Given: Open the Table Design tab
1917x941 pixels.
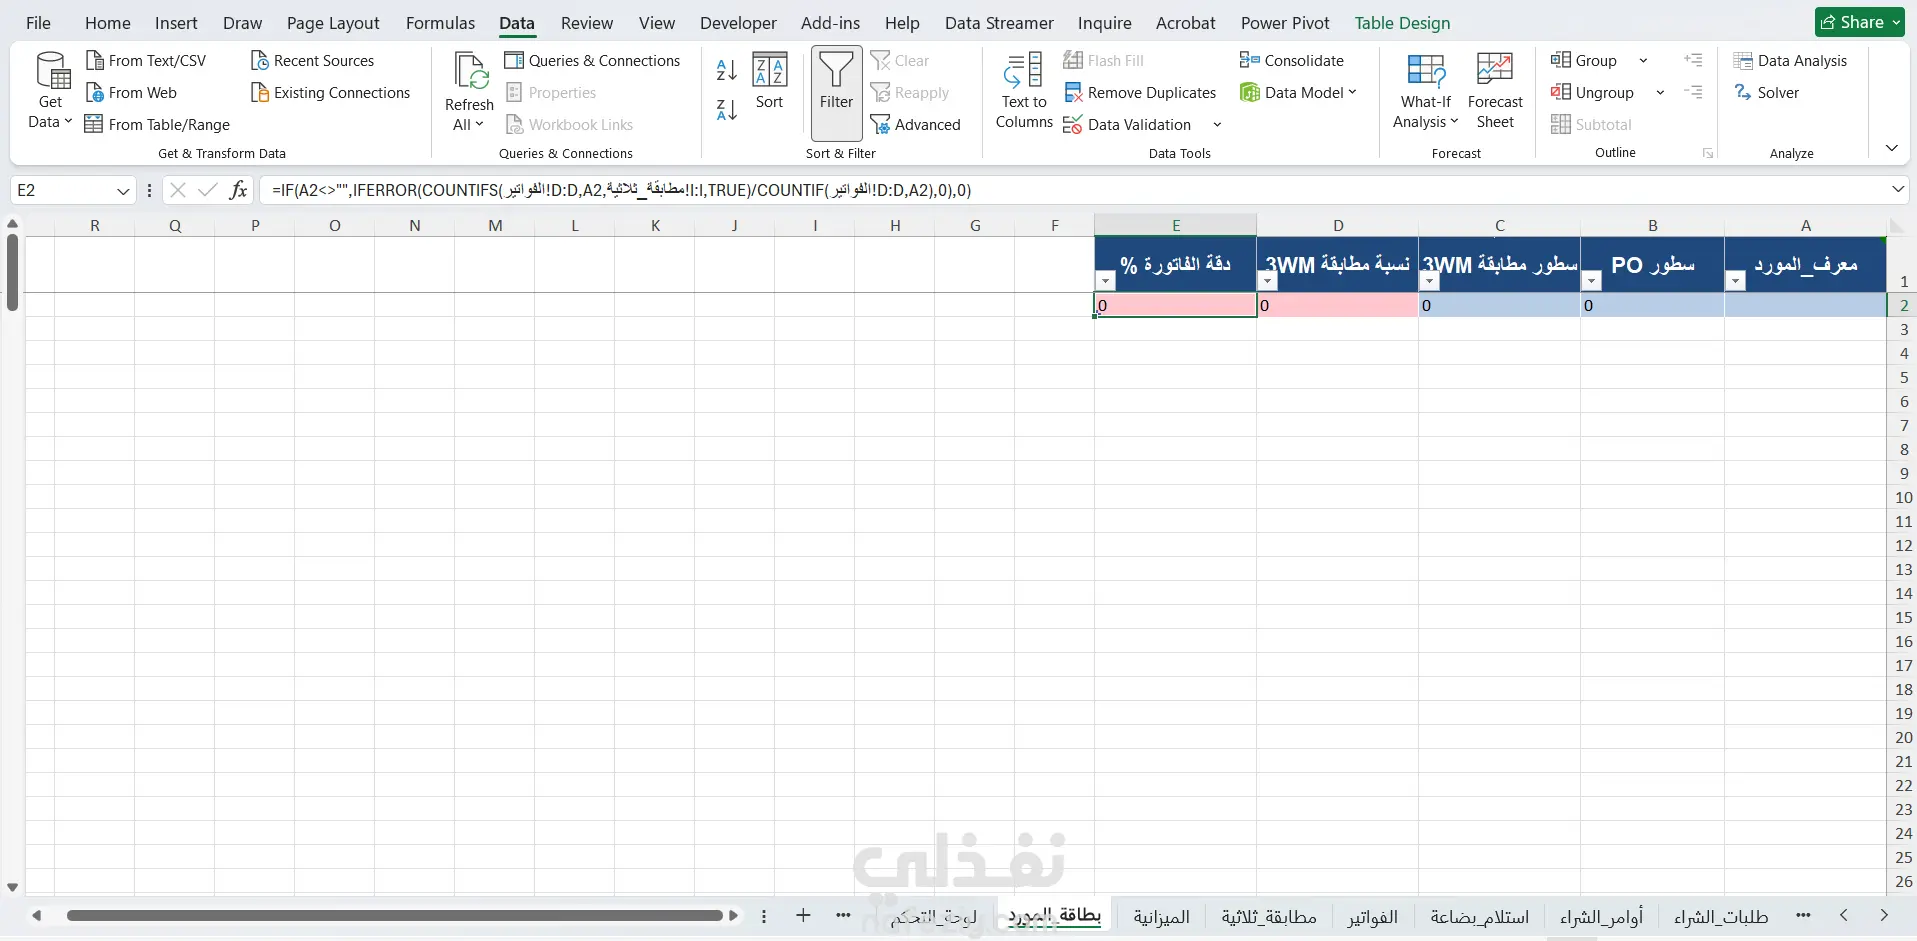Looking at the screenshot, I should coord(1402,23).
